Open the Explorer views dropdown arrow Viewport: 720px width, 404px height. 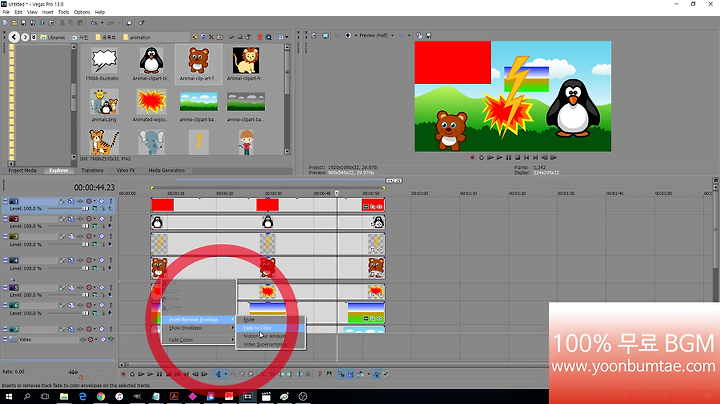coord(287,37)
